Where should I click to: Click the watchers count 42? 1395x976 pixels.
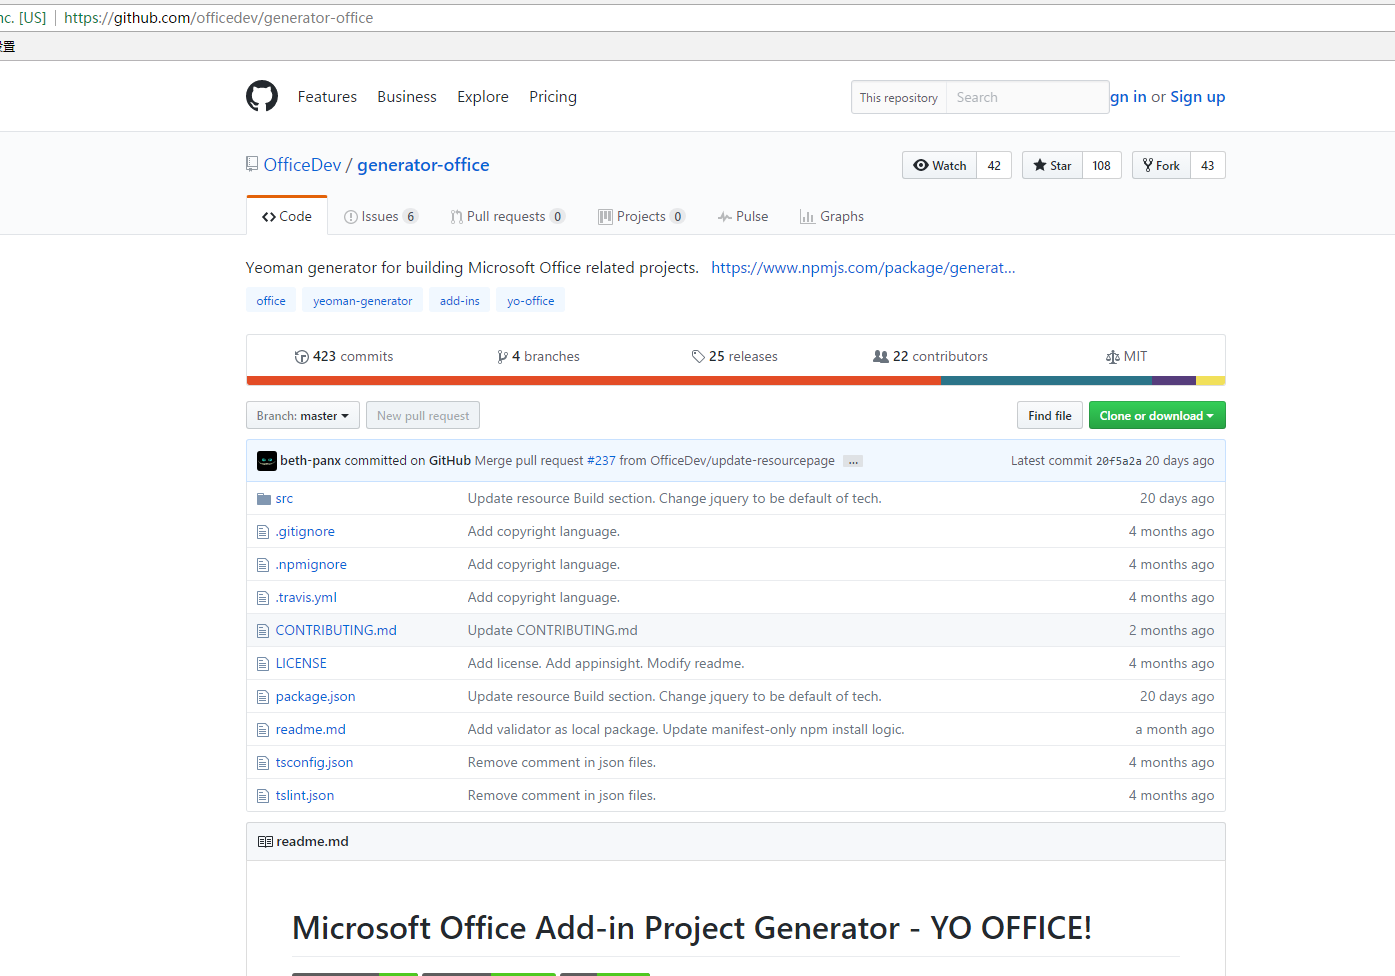994,165
